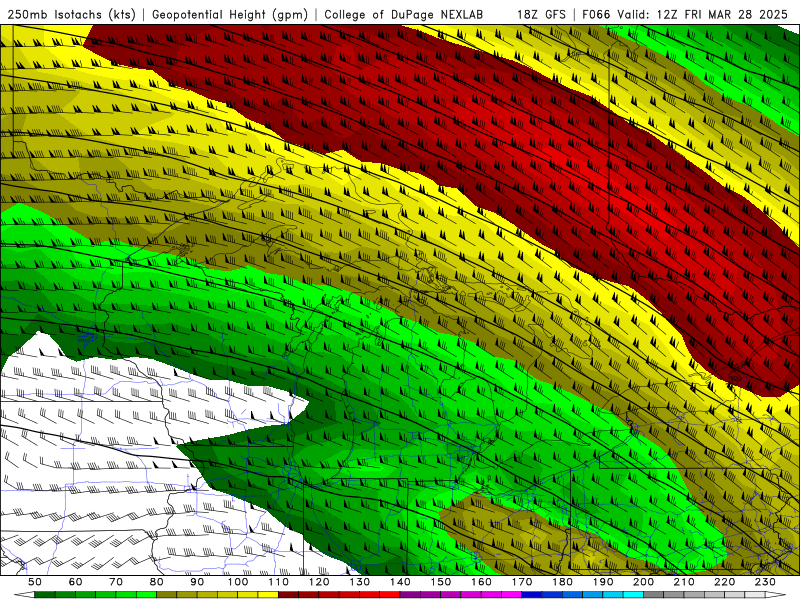The height and width of the screenshot is (600, 800).
Task: Select the 60 knot label on color scale
Action: (x=76, y=582)
